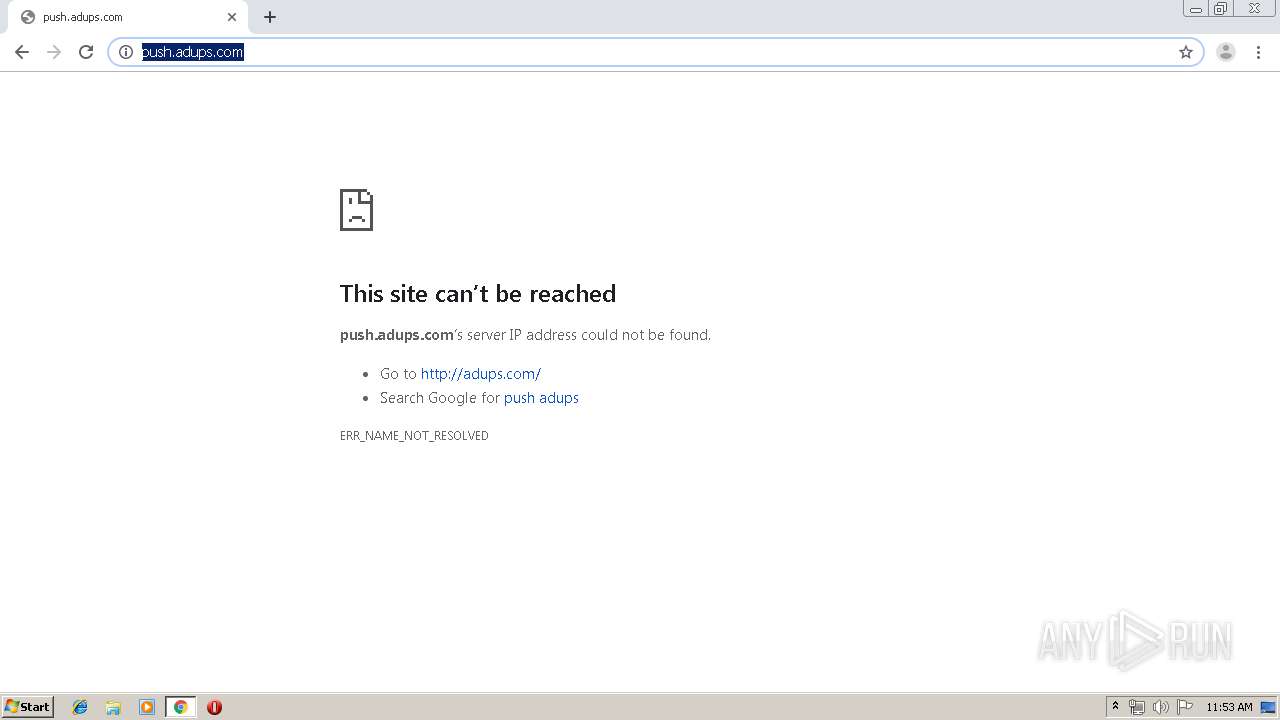1280x720 pixels.
Task: Open Chrome's three-dot customize menu
Action: pyautogui.click(x=1258, y=52)
